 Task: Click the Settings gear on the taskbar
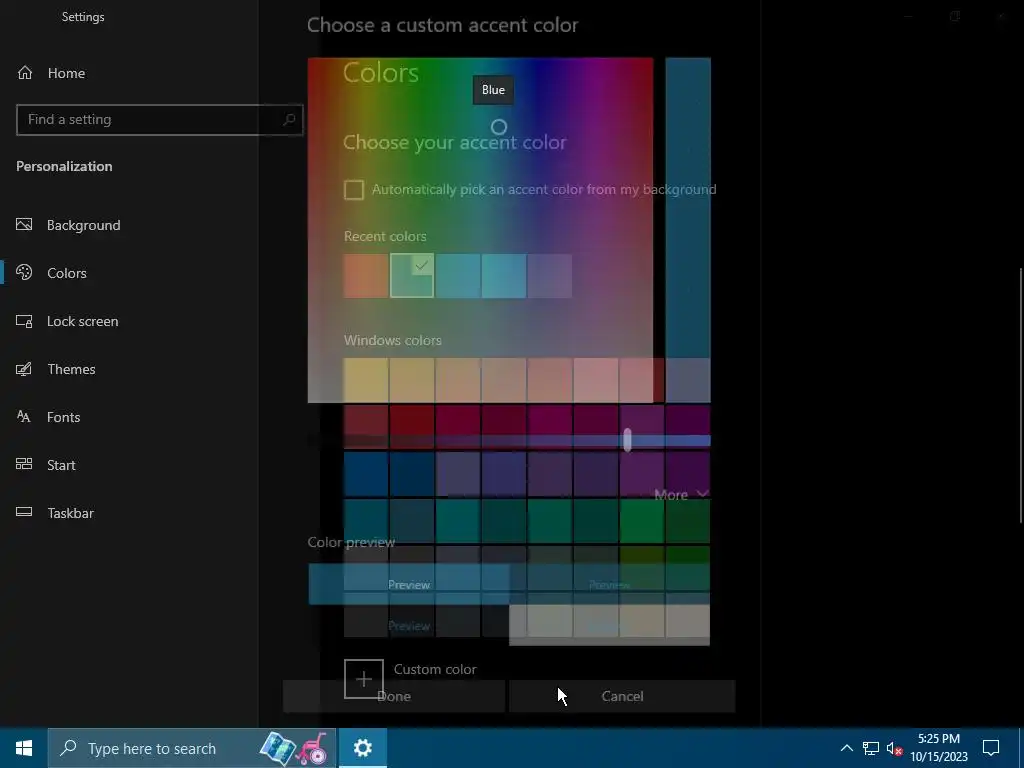362,748
